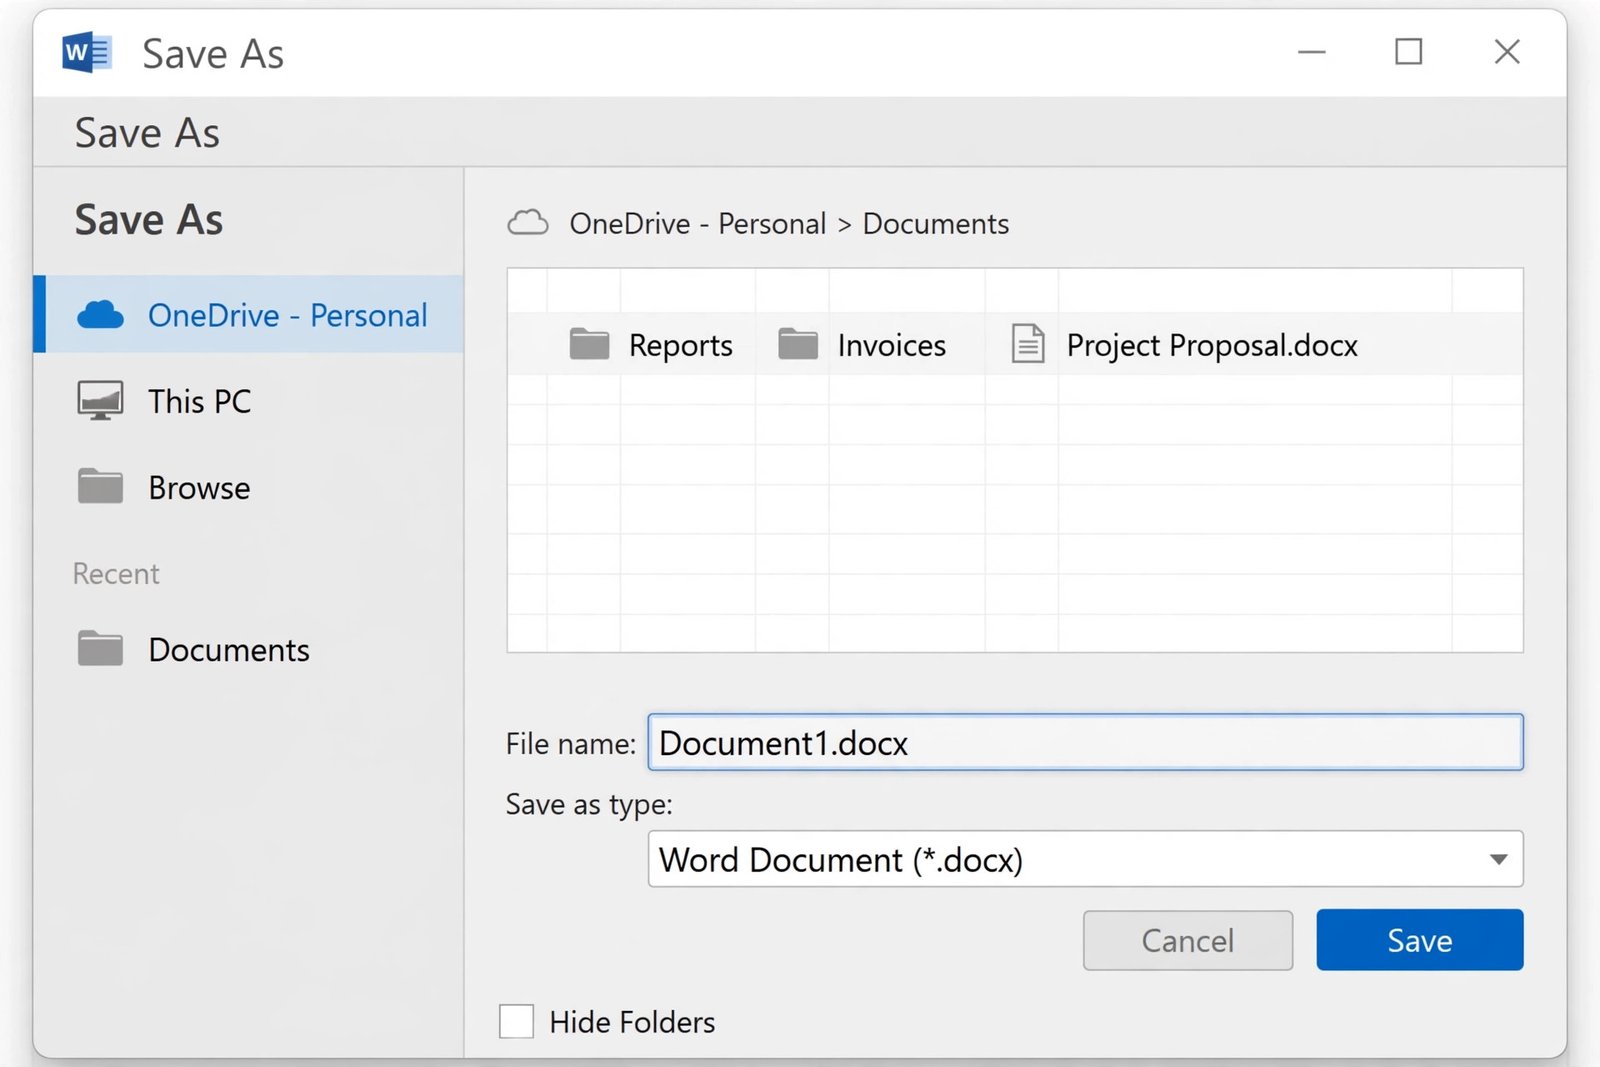Select OneDrive - Personal location
Viewport: 1600px width, 1067px height.
[249, 314]
